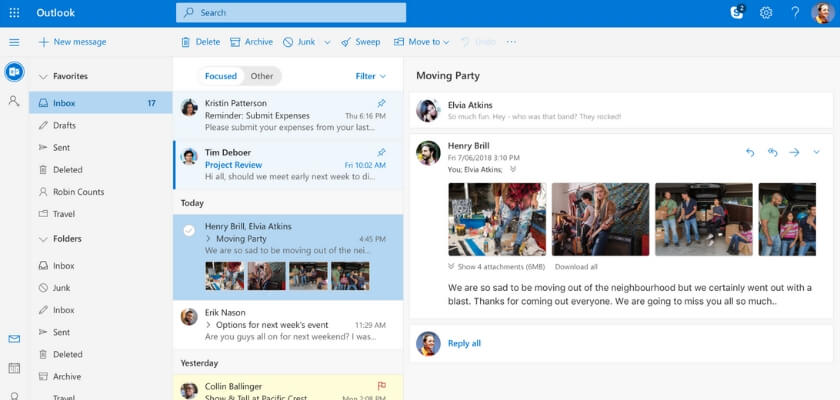Open the help question mark
The image size is (840, 400).
coord(795,13)
